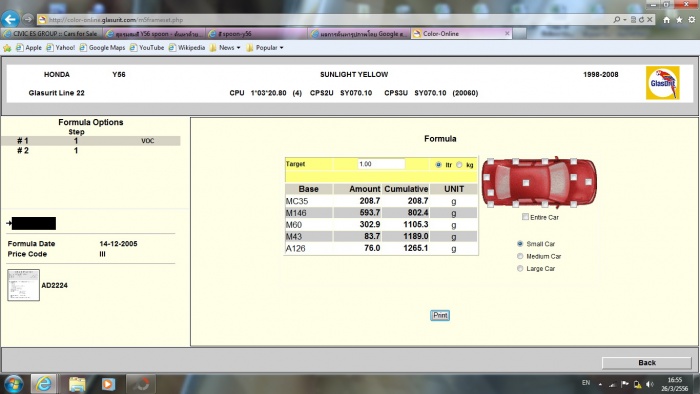Expand the News bookmarks folder dropdown

click(x=238, y=48)
